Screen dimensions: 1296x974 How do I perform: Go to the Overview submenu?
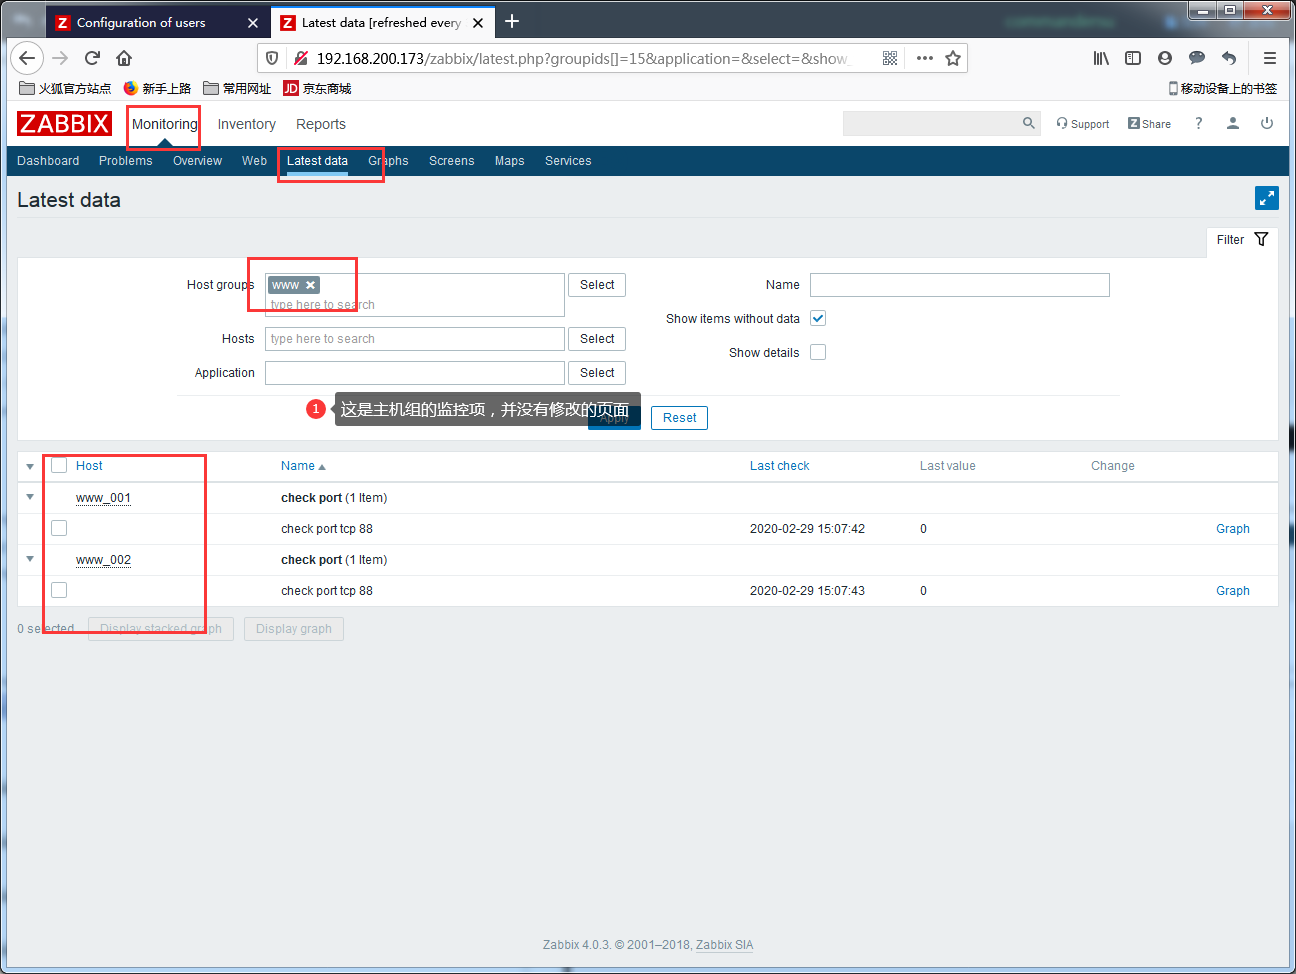[x=197, y=161]
